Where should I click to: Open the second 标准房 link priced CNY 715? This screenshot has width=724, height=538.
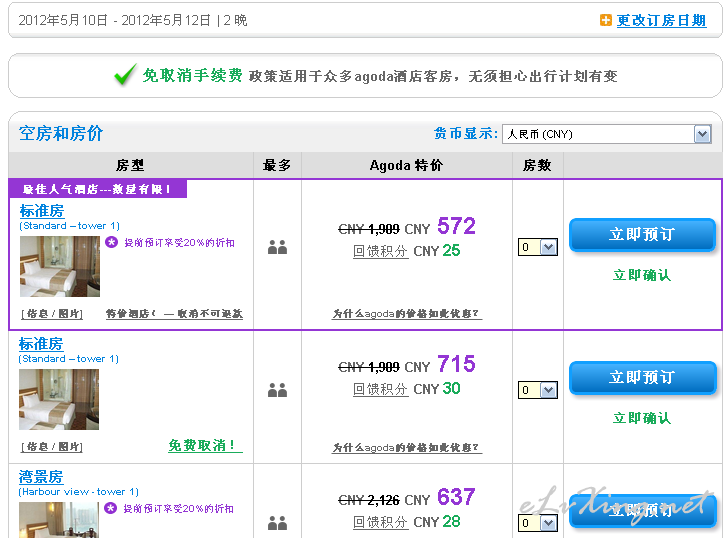click(x=41, y=344)
